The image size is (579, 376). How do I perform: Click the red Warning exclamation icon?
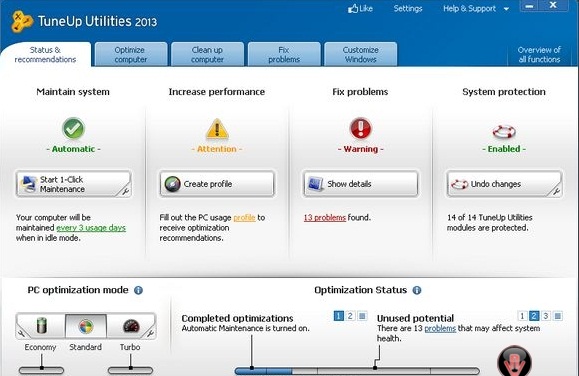[x=360, y=128]
